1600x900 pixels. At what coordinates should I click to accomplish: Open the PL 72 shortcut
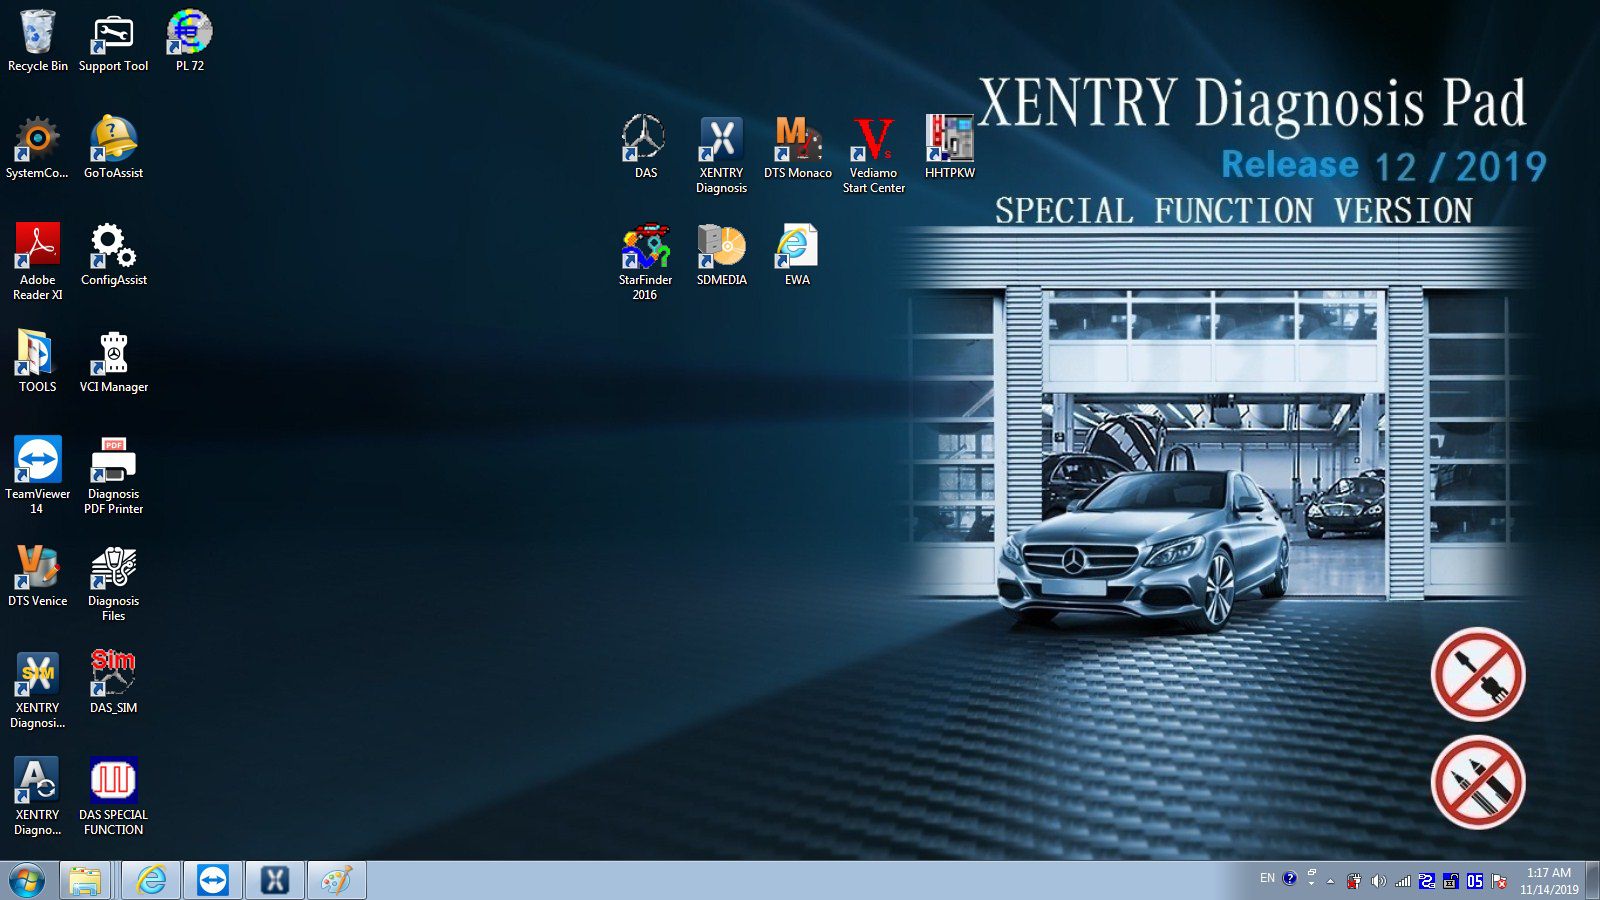(x=189, y=41)
